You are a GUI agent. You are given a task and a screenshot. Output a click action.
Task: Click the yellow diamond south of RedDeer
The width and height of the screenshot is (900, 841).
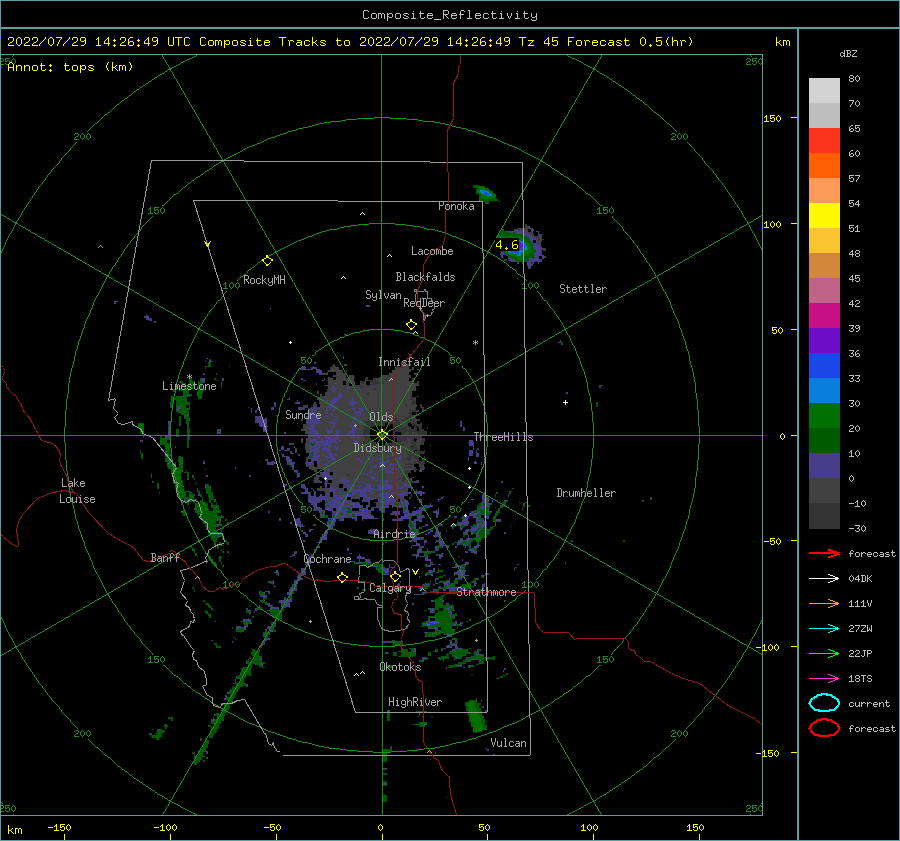point(412,325)
